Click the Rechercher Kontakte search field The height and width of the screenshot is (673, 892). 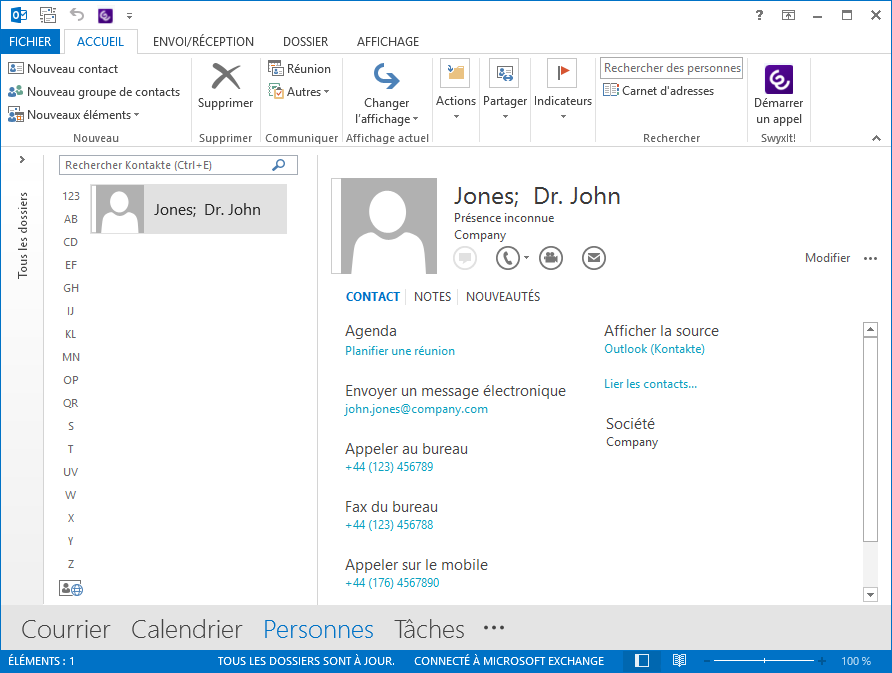click(x=165, y=165)
